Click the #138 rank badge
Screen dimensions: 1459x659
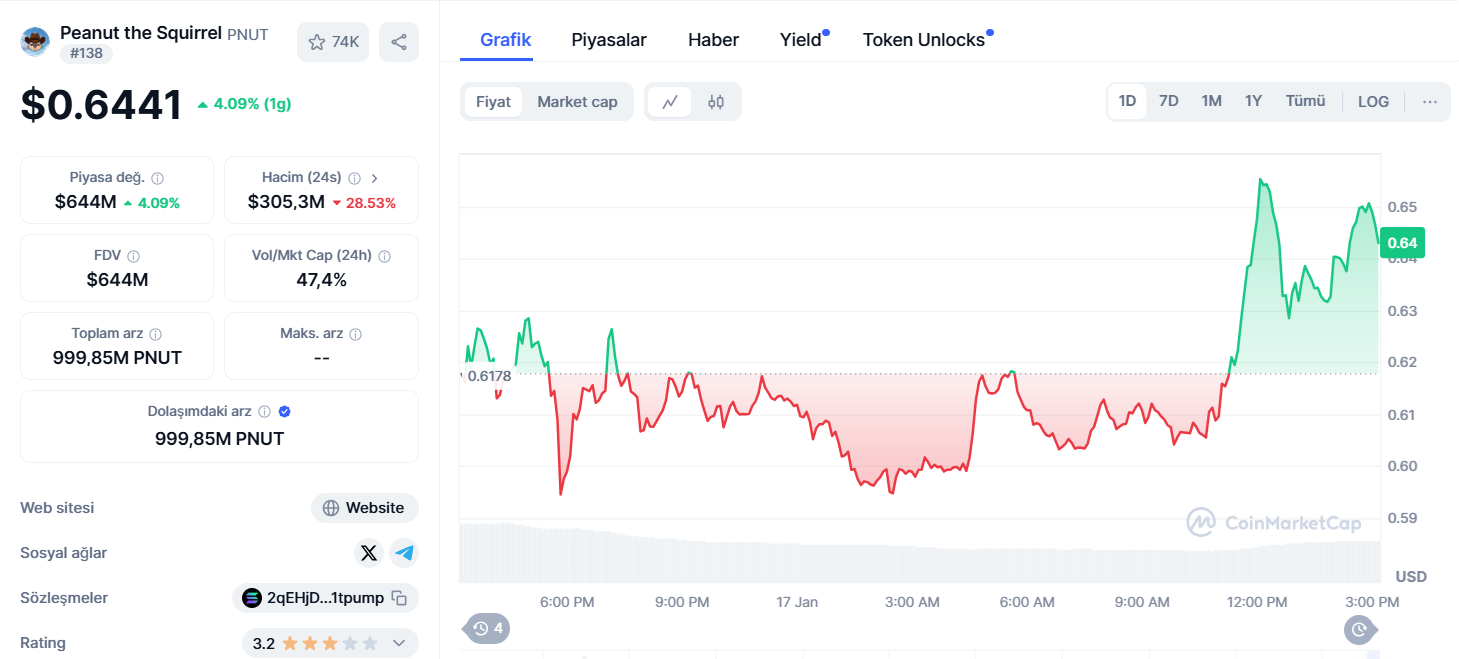click(x=86, y=53)
